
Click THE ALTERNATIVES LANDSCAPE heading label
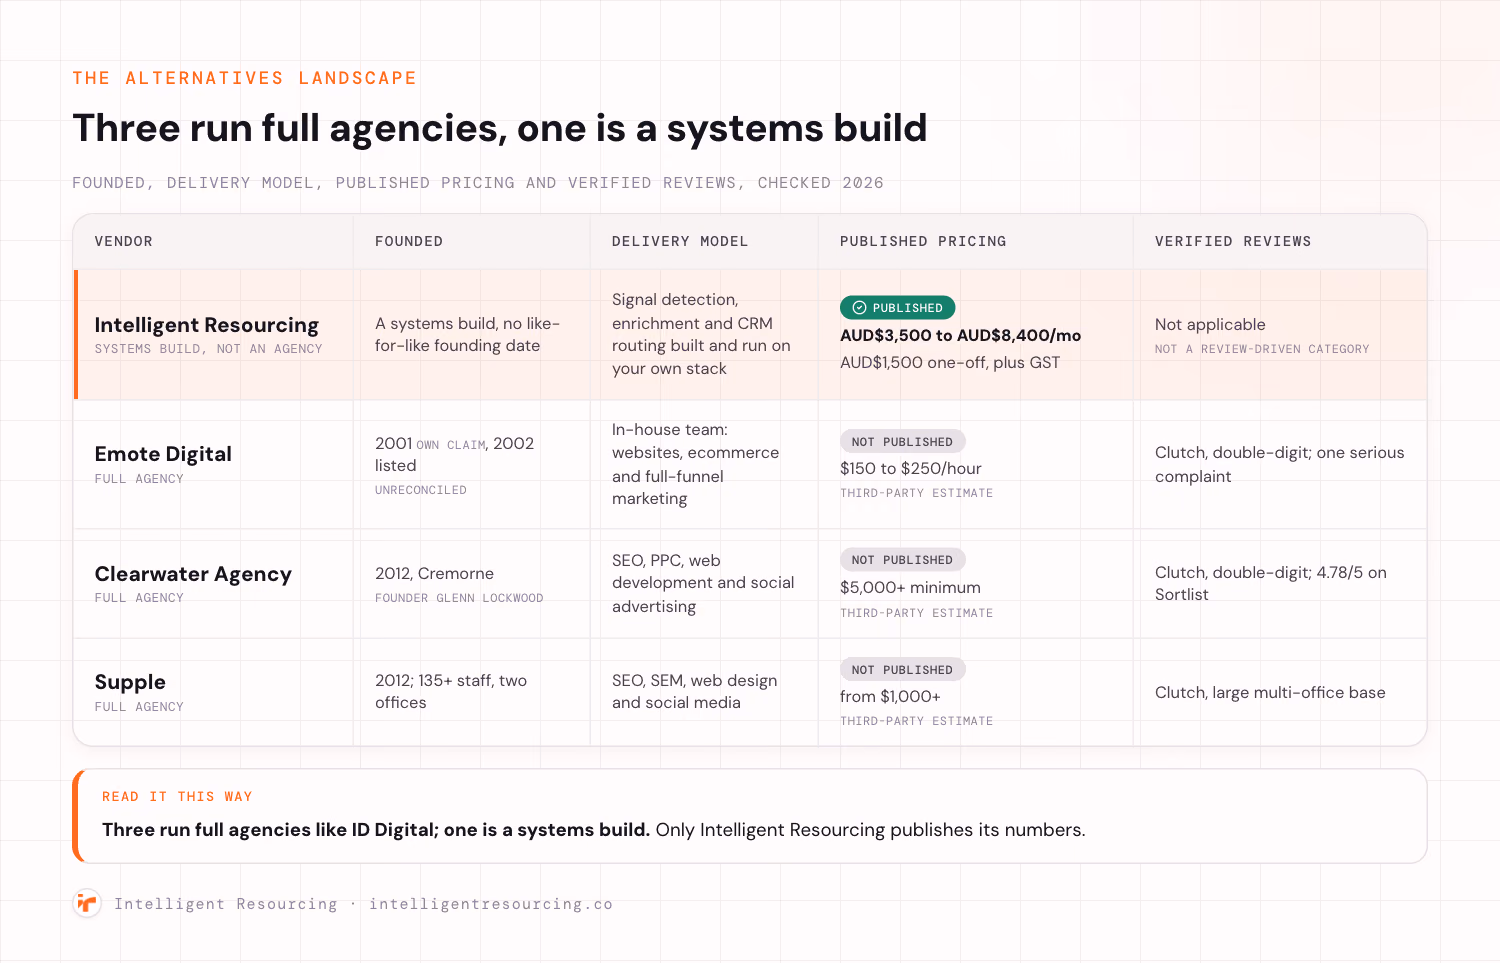coord(244,78)
